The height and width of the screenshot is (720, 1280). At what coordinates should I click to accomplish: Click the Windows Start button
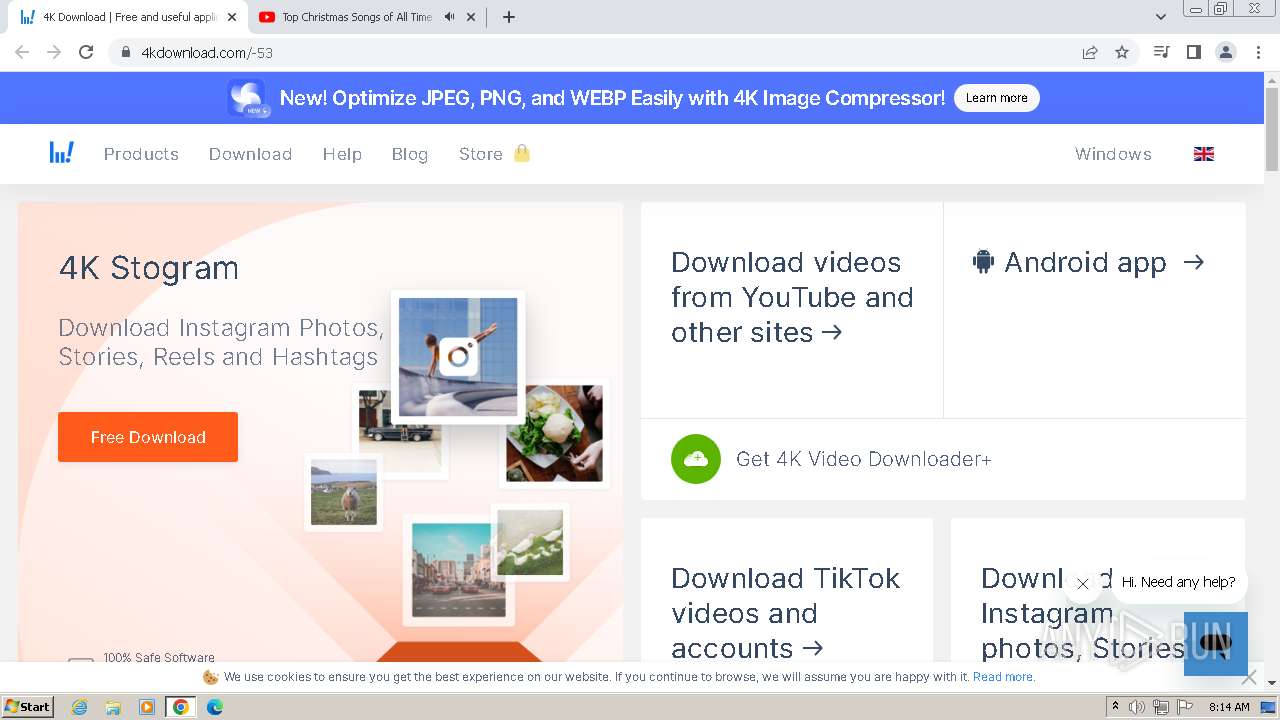tap(27, 707)
